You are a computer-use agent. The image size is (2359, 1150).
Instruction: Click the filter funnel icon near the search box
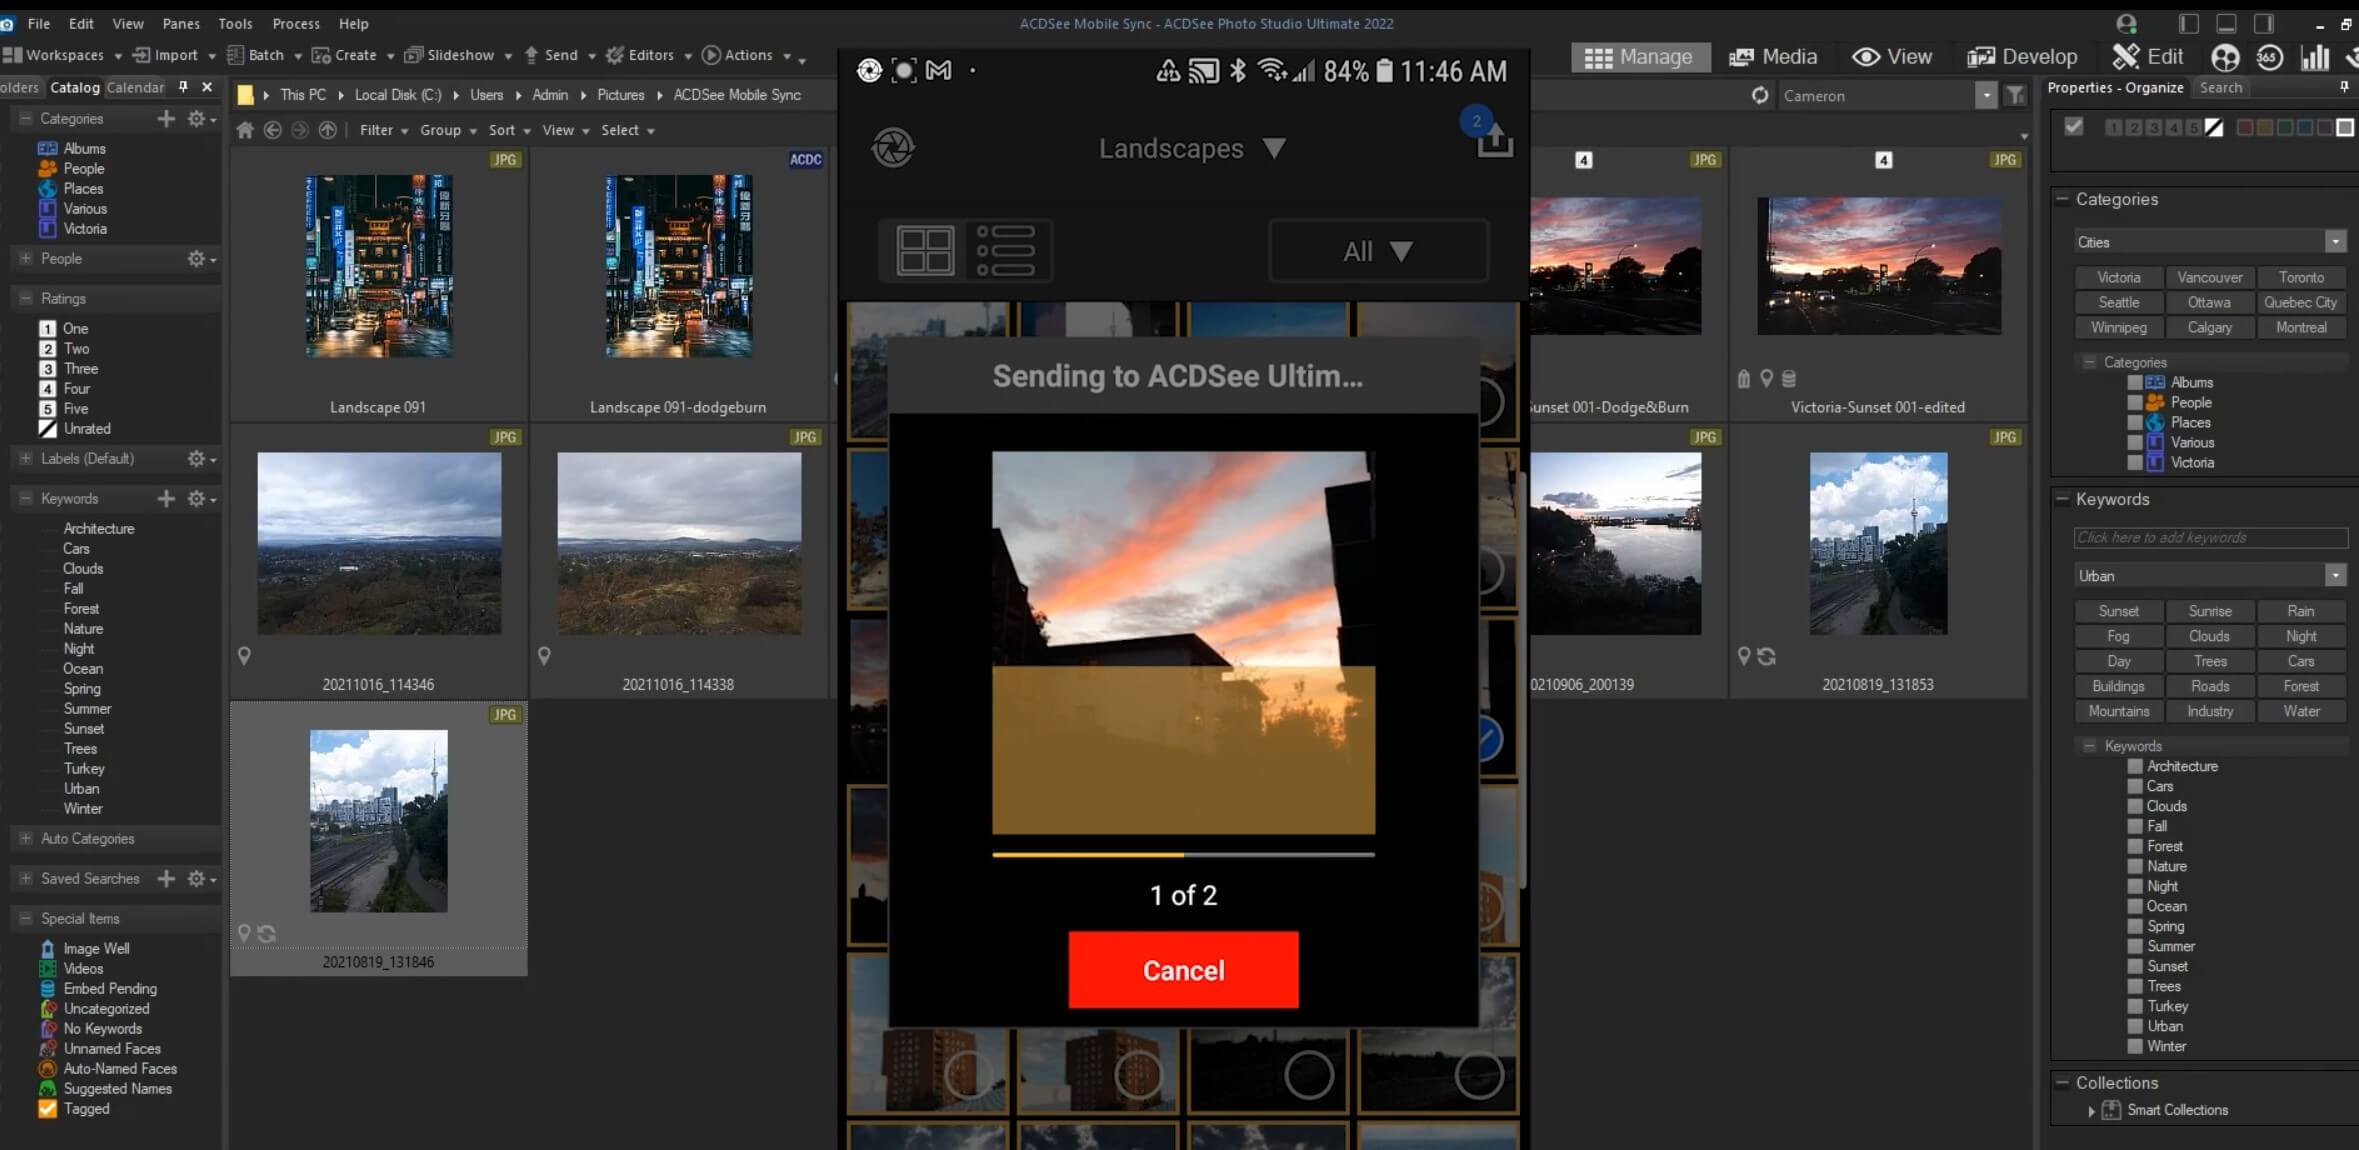pyautogui.click(x=2015, y=96)
